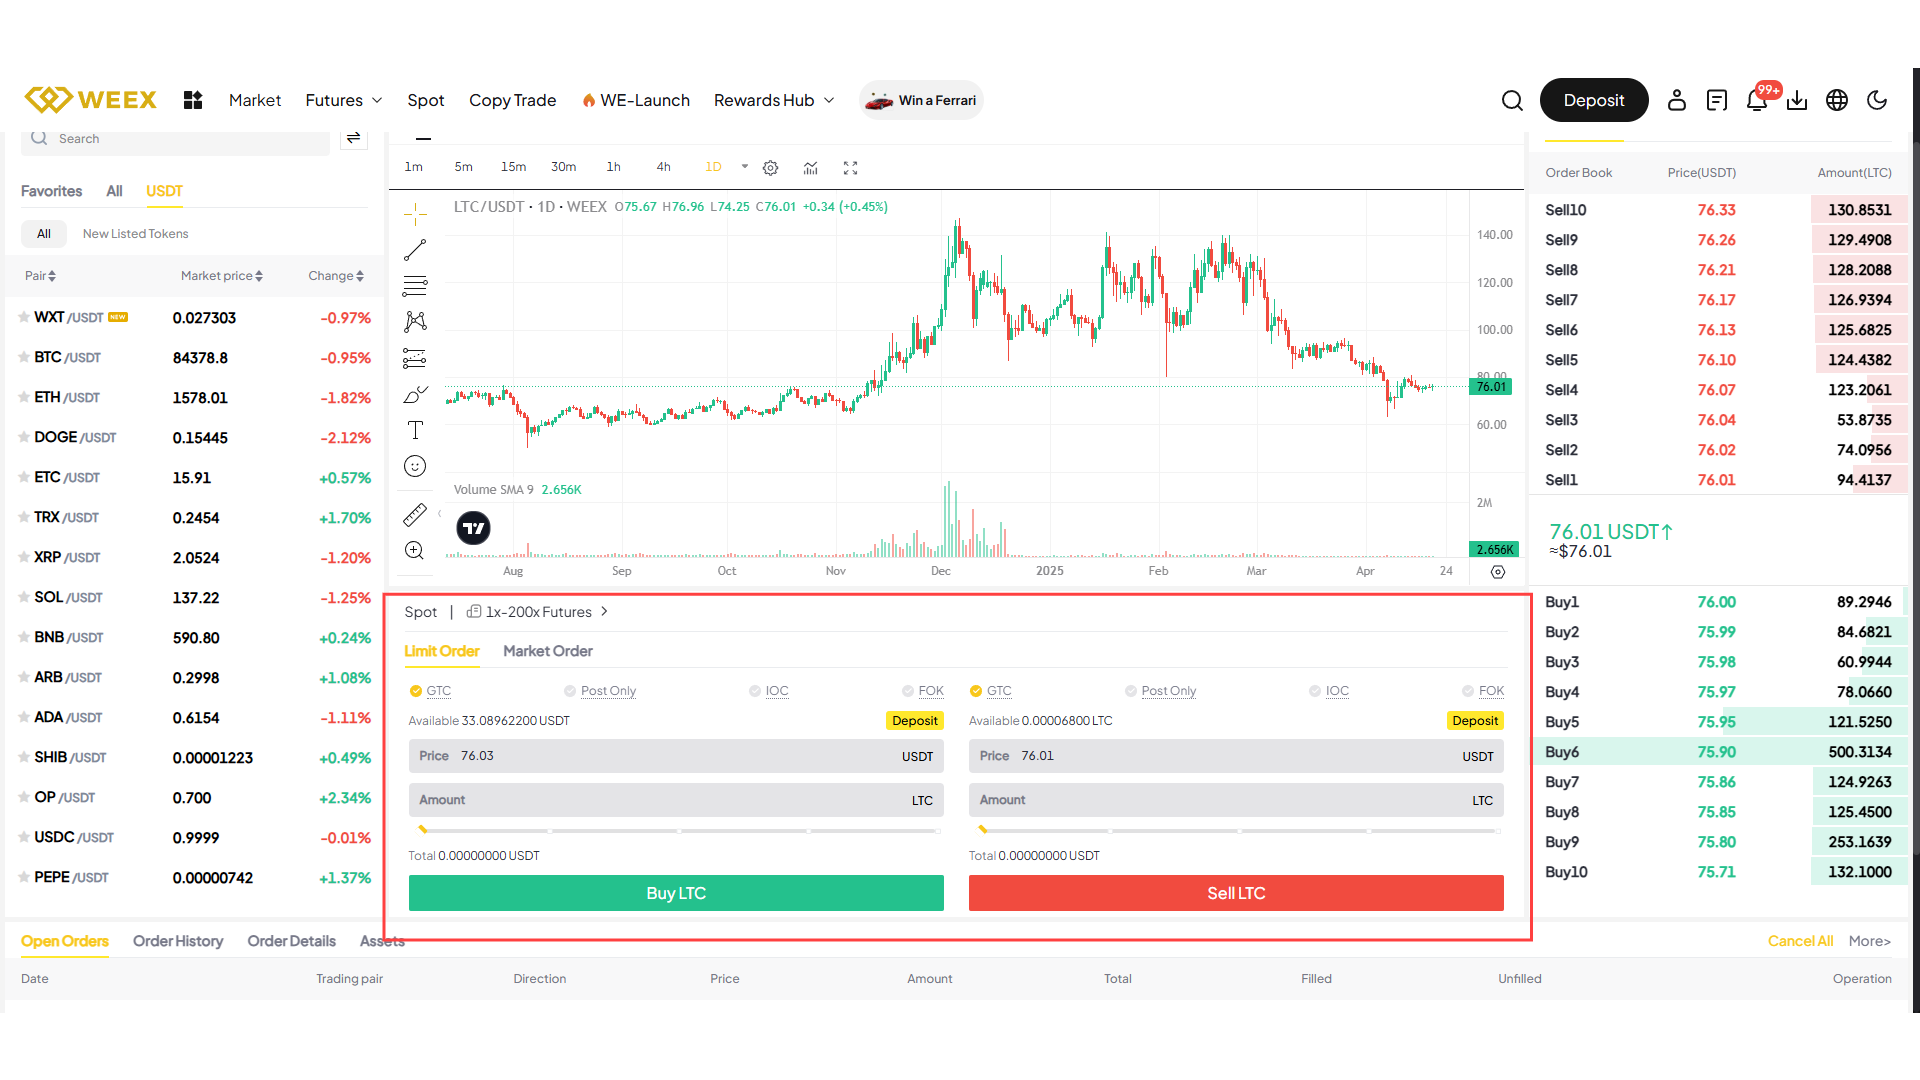
Task: Open the Market menu item
Action: 255,100
